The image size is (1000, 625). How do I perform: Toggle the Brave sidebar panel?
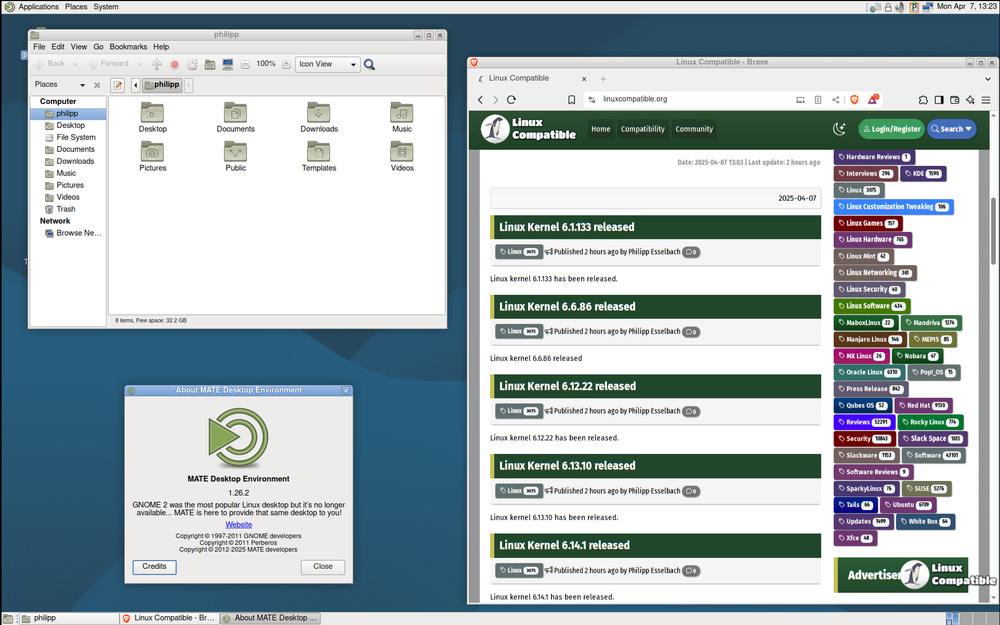938,99
